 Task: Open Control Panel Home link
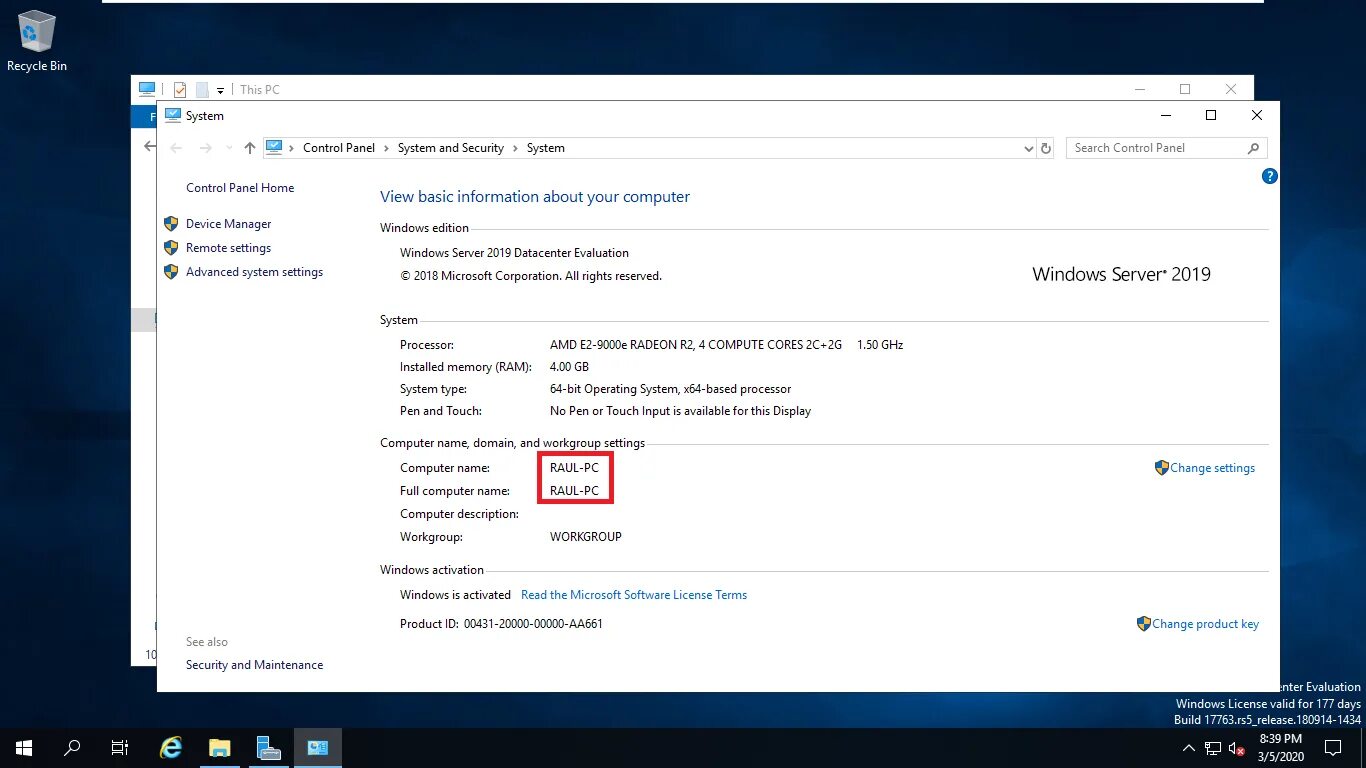pos(240,188)
